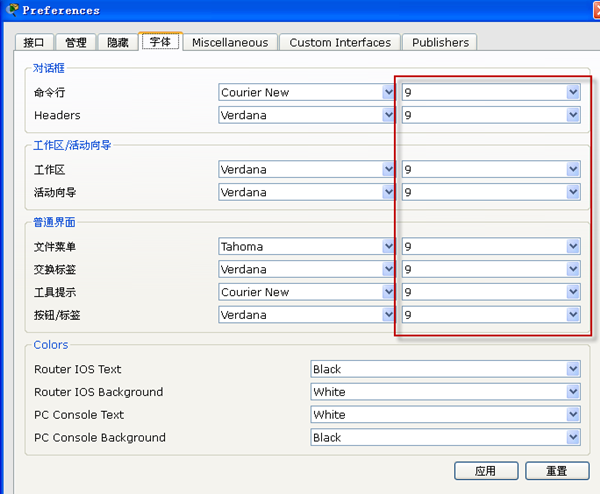
Task: Go to the Publishers tab
Action: click(x=440, y=42)
